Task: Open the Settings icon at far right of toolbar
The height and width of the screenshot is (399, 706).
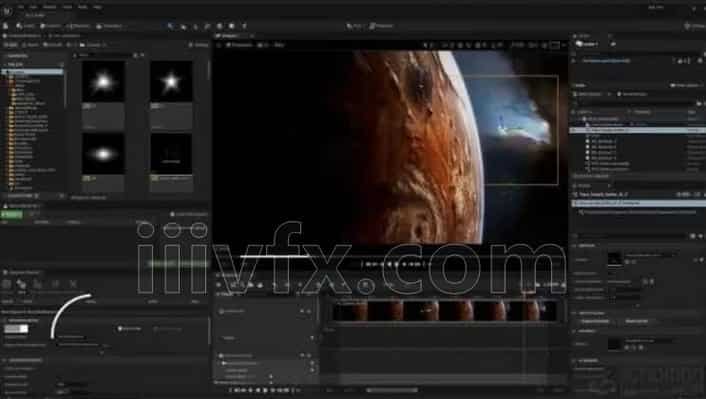Action: [x=693, y=26]
